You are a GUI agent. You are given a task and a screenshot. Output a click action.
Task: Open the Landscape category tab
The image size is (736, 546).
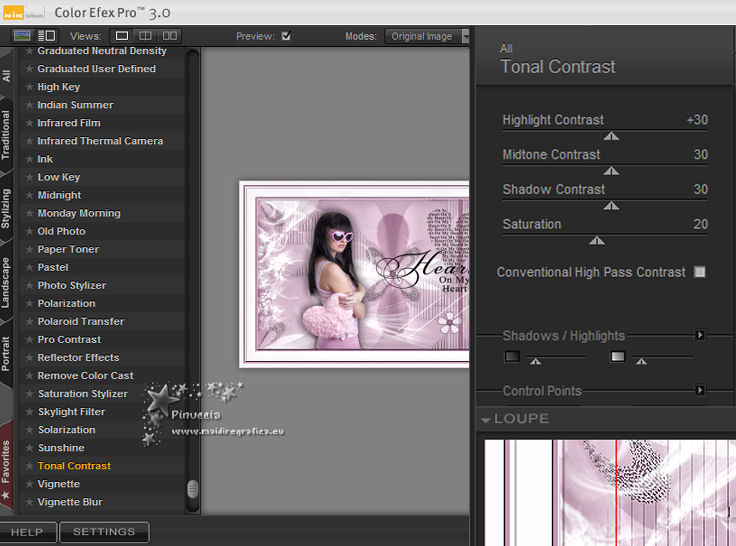tap(6, 283)
